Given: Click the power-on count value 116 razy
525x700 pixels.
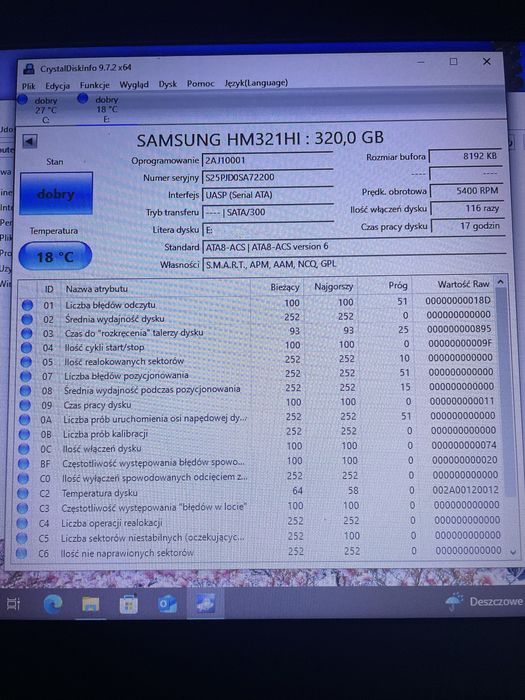Looking at the screenshot, I should coord(467,208).
